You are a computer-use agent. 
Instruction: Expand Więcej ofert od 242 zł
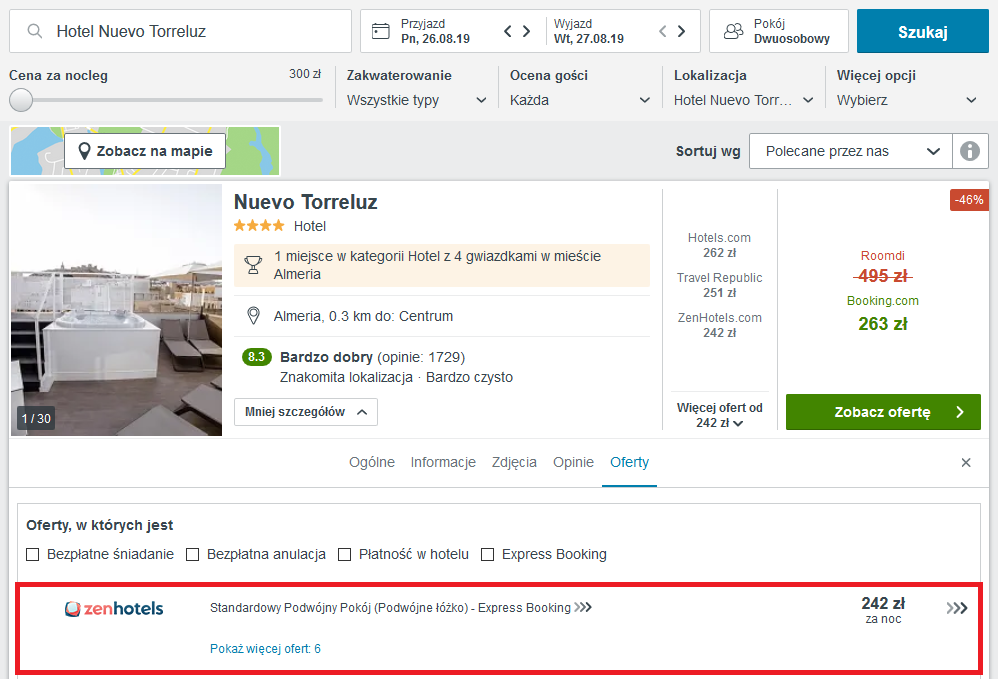point(719,415)
